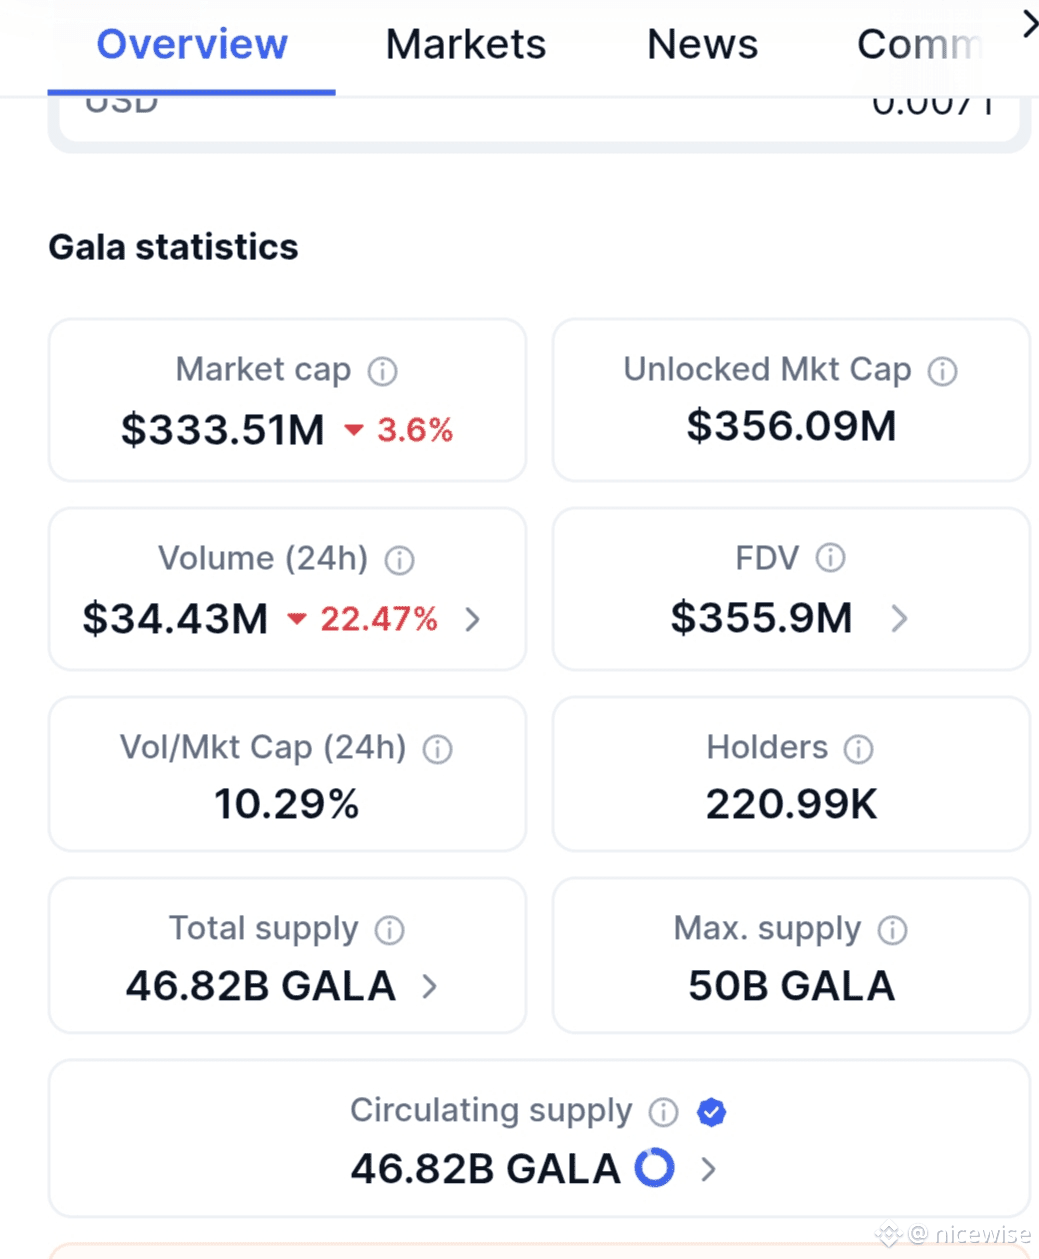Select the Overview tab
Viewport: 1039px width, 1259px height.
coord(192,45)
